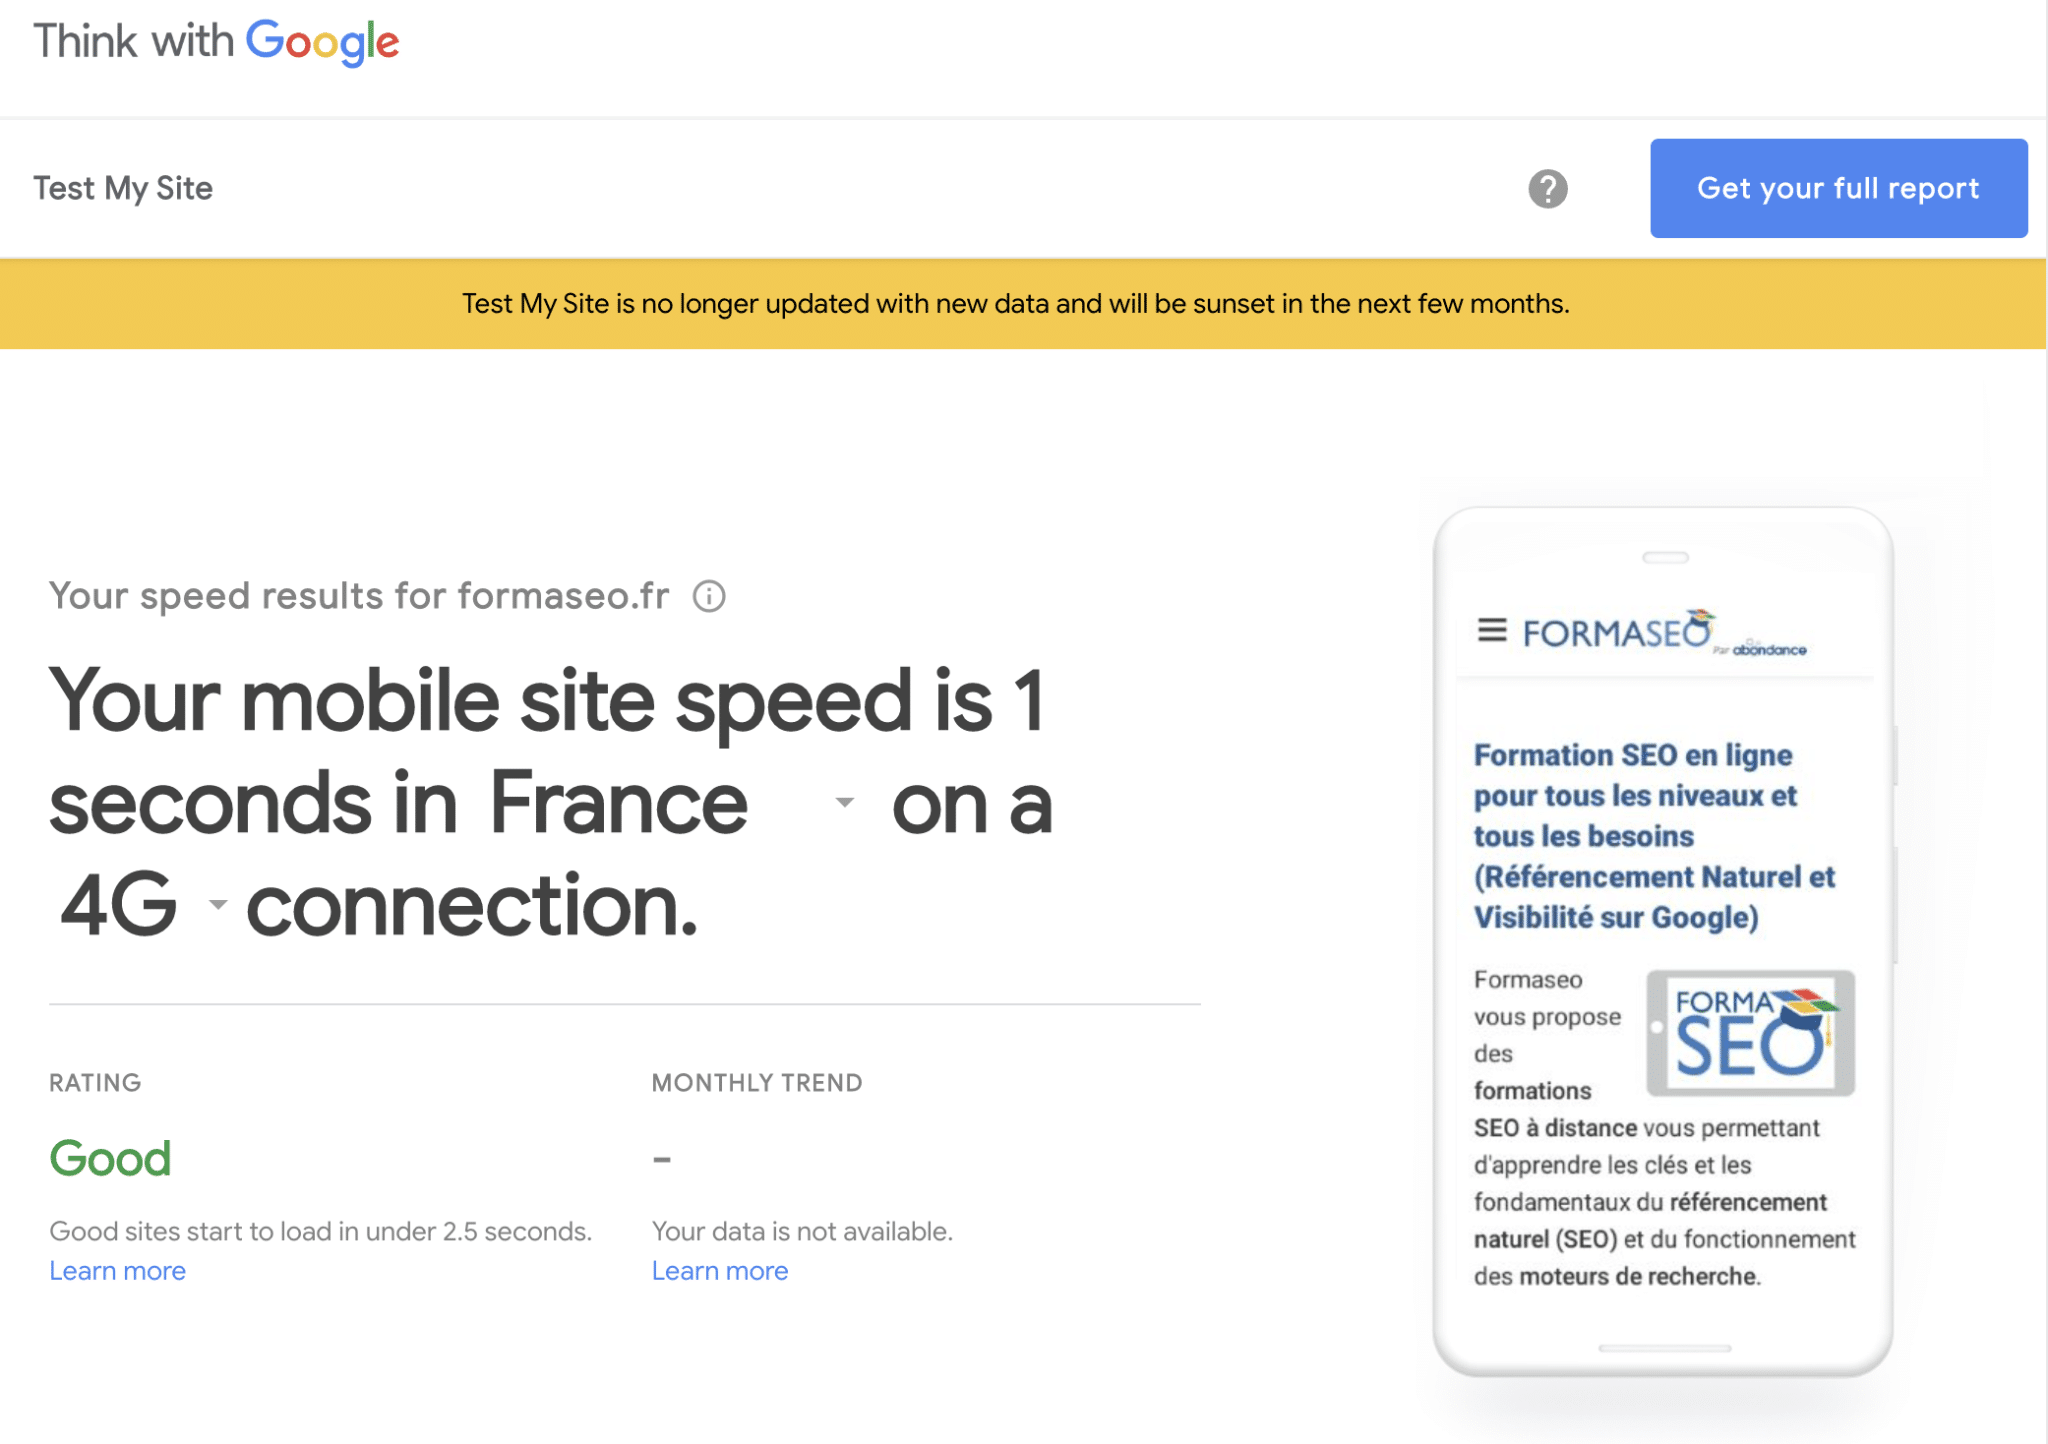Open Learn more under the Good rating

pos(117,1270)
